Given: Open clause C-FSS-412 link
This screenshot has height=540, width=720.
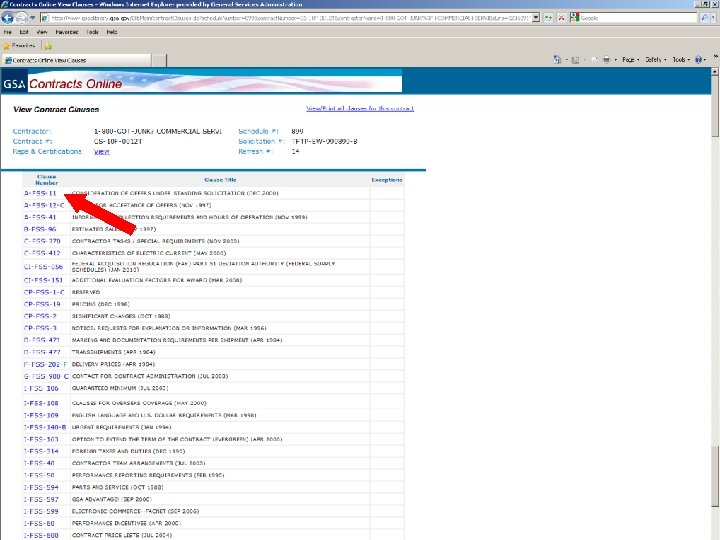Looking at the screenshot, I should (42, 253).
